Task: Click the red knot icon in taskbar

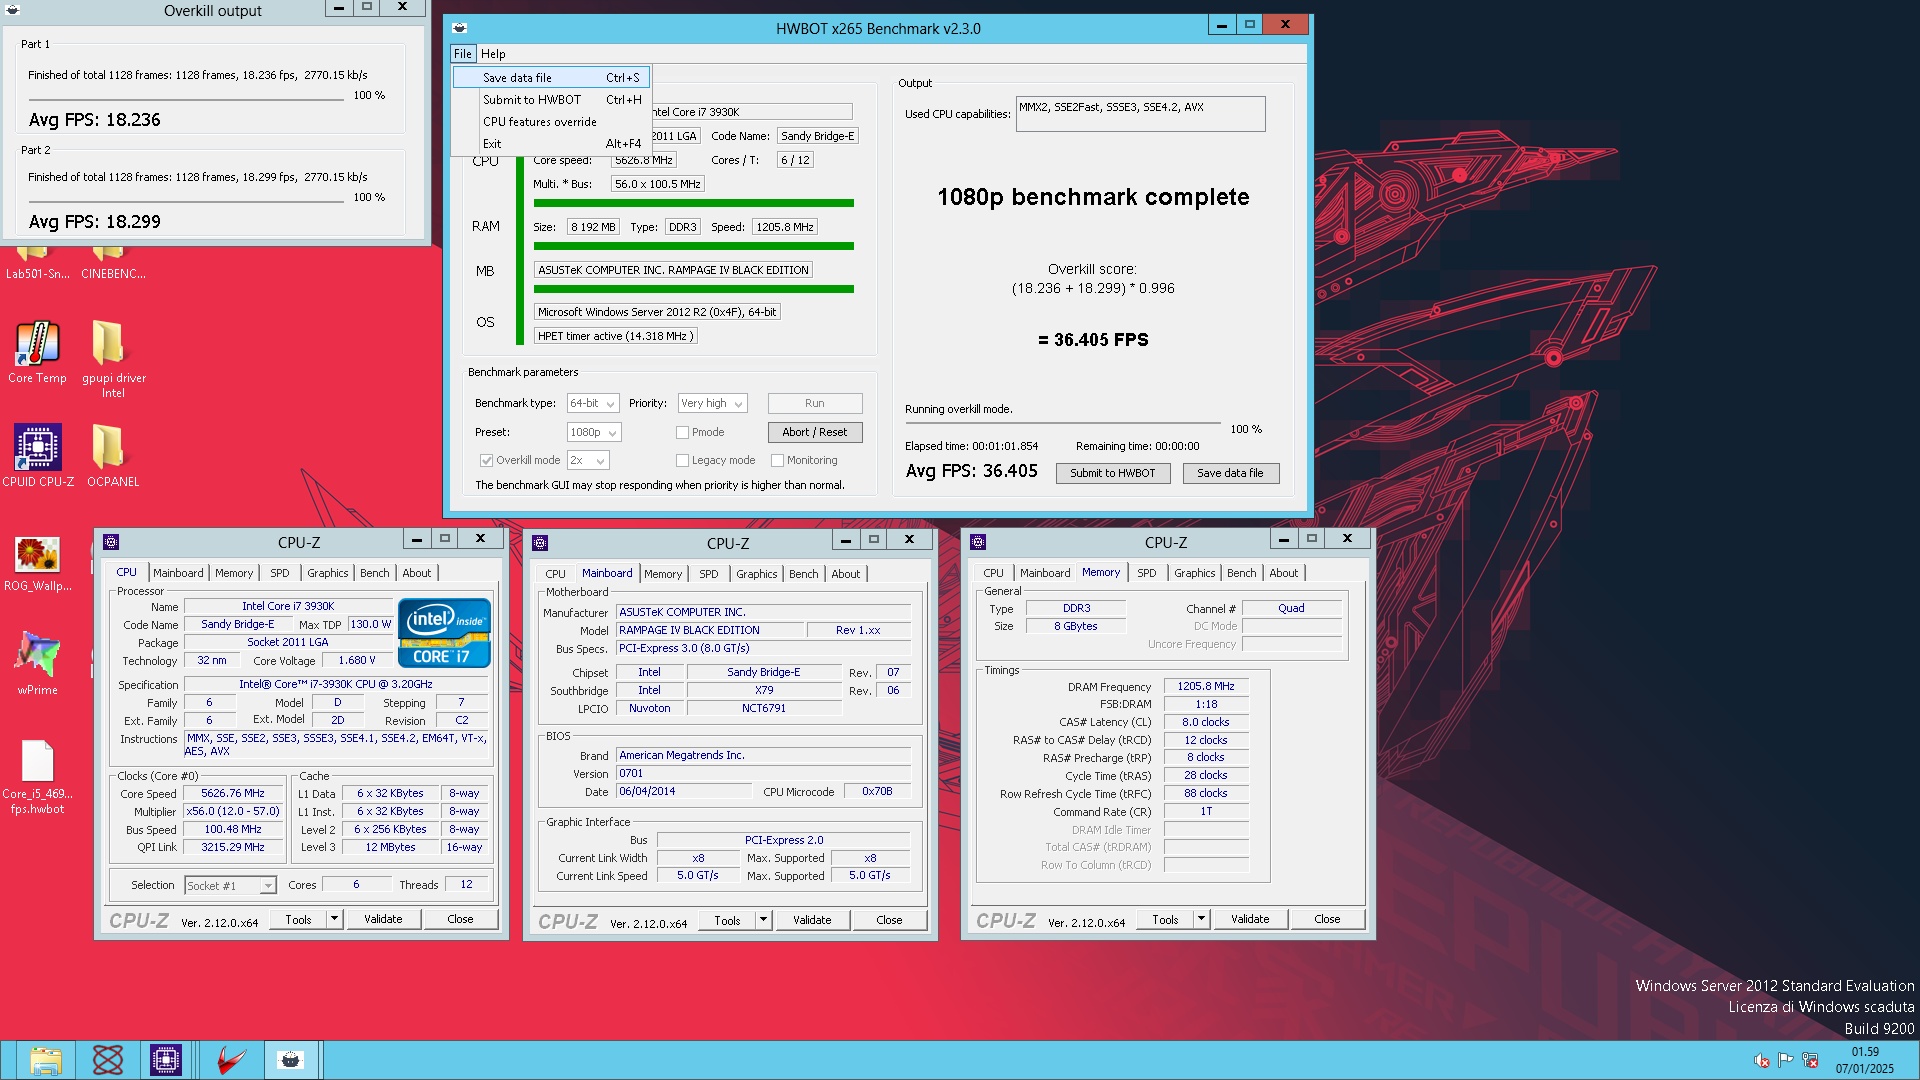Action: point(107,1060)
